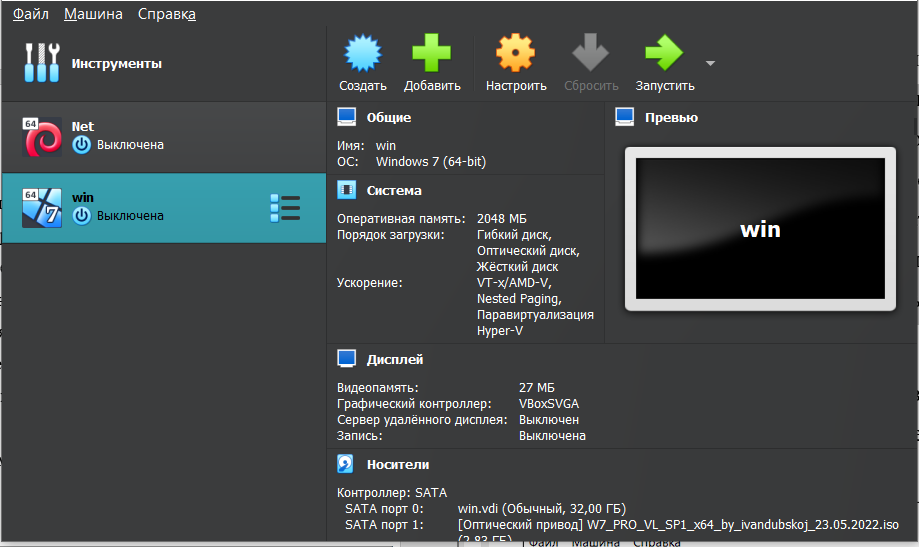The height and width of the screenshot is (547, 919).
Task: Select the win virtual machine name
Action: tap(83, 198)
